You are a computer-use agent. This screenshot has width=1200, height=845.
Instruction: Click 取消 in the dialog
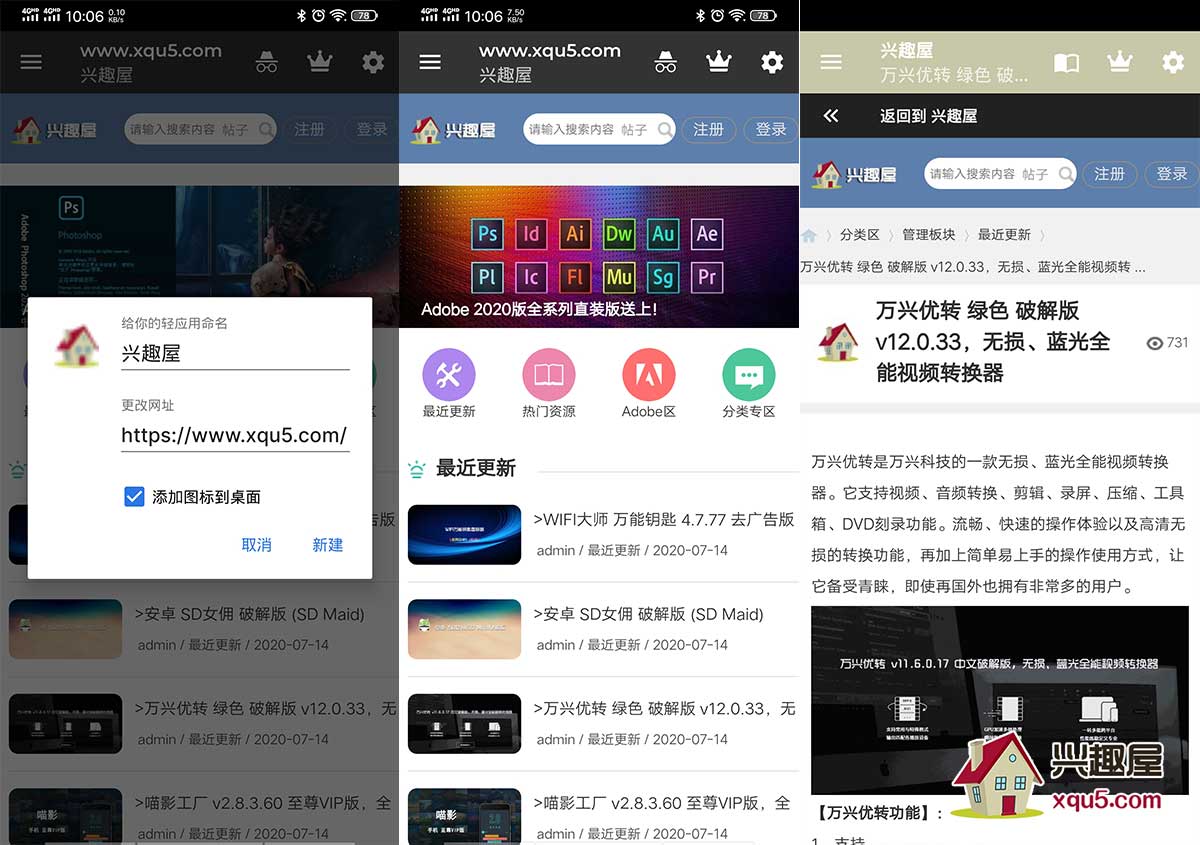tap(256, 545)
